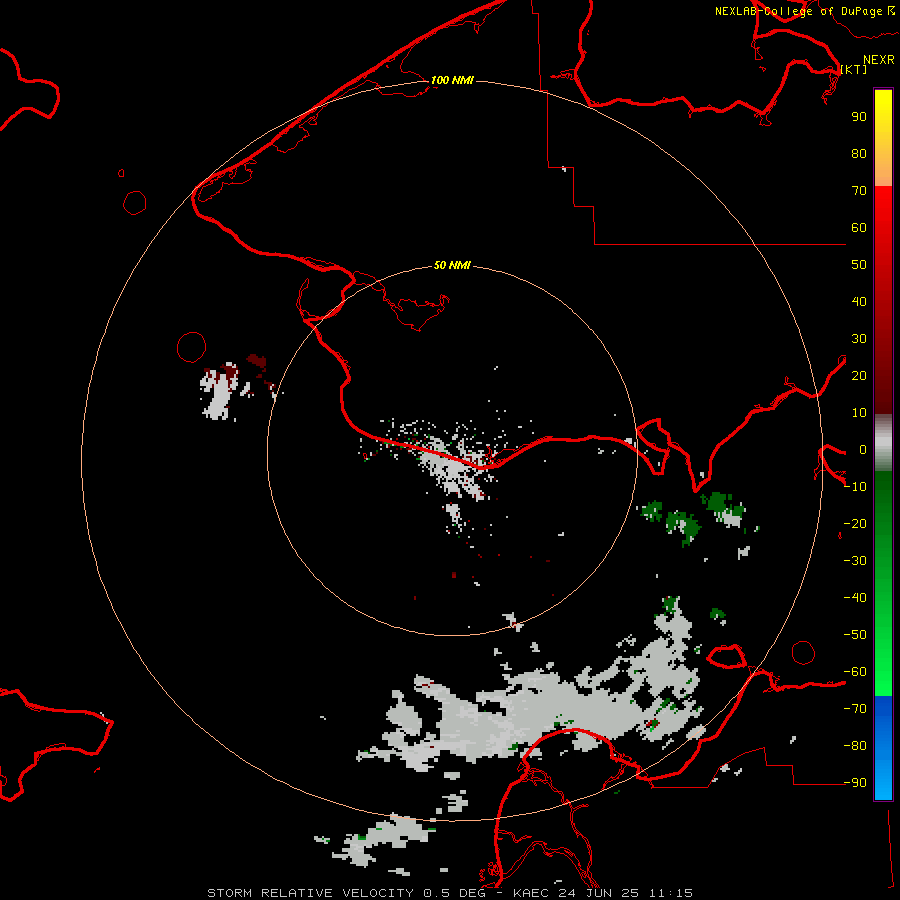Click the -20 scale value
The height and width of the screenshot is (900, 900).
coord(855,523)
